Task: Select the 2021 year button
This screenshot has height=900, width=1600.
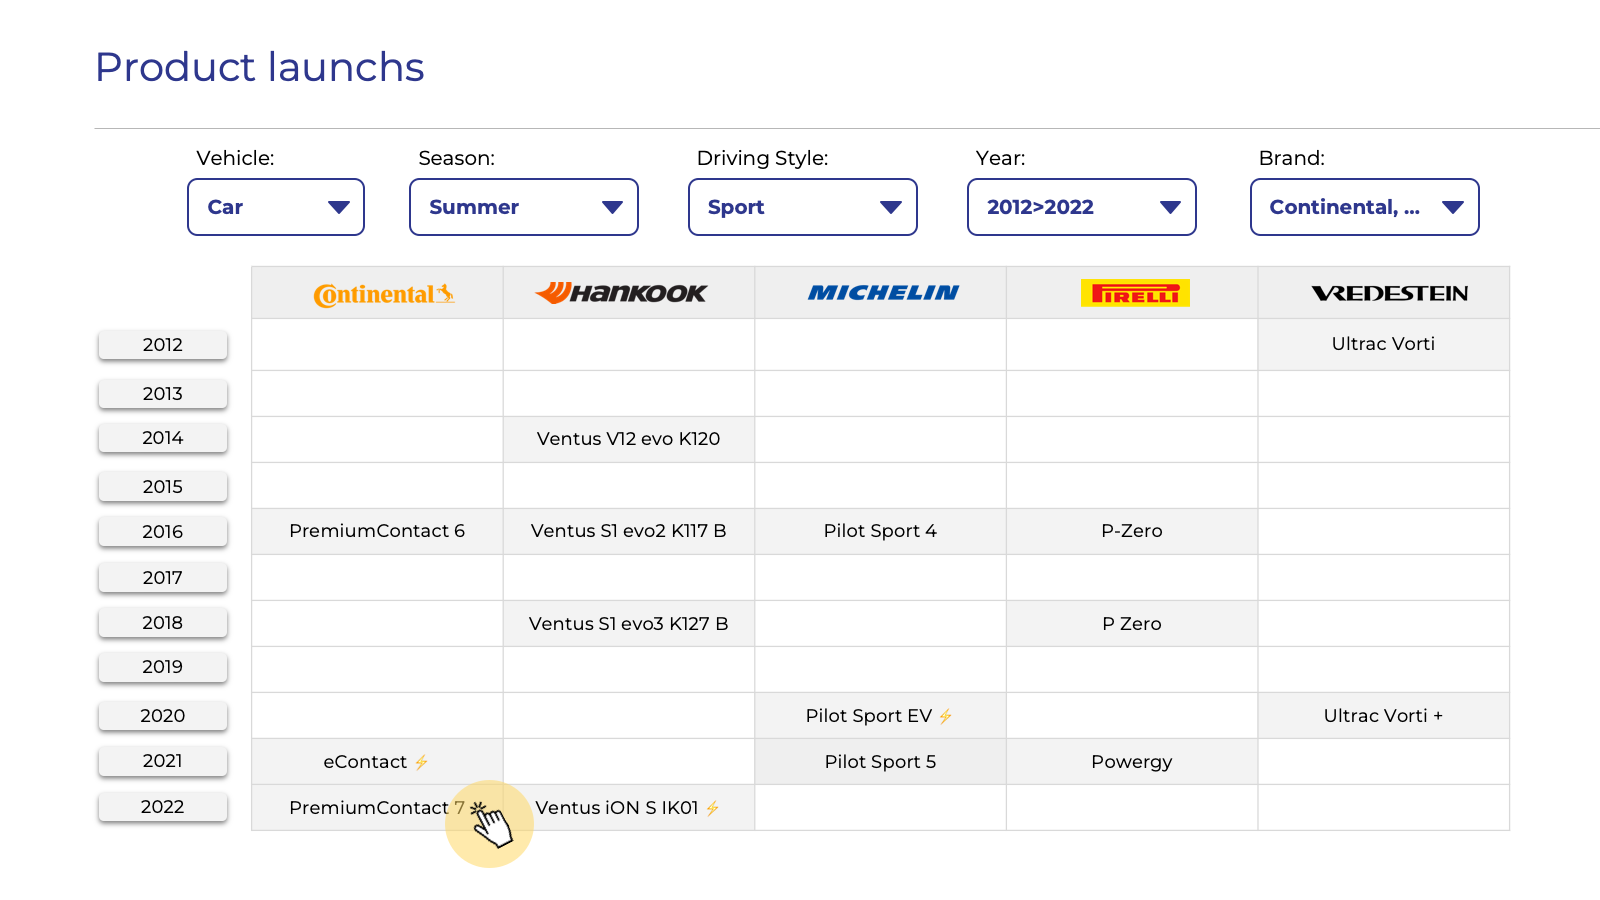Action: click(x=163, y=761)
